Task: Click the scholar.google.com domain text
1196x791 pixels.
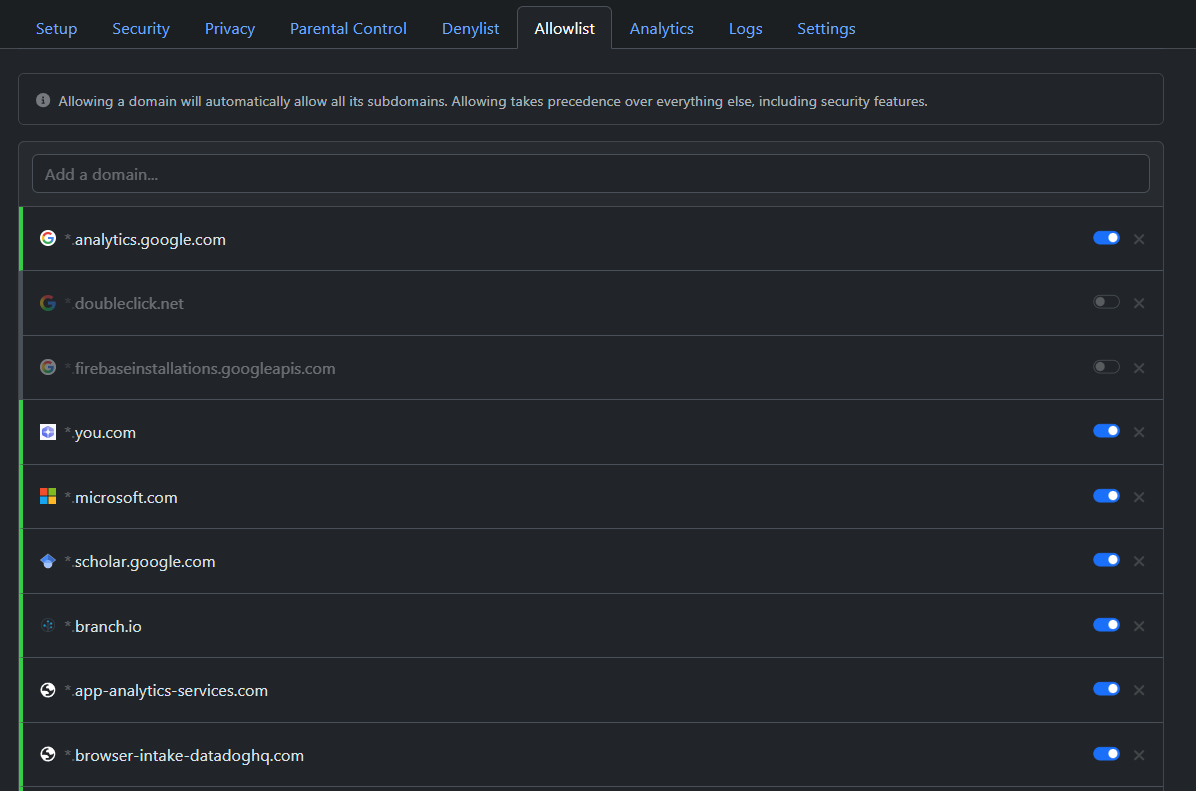Action: (x=144, y=561)
